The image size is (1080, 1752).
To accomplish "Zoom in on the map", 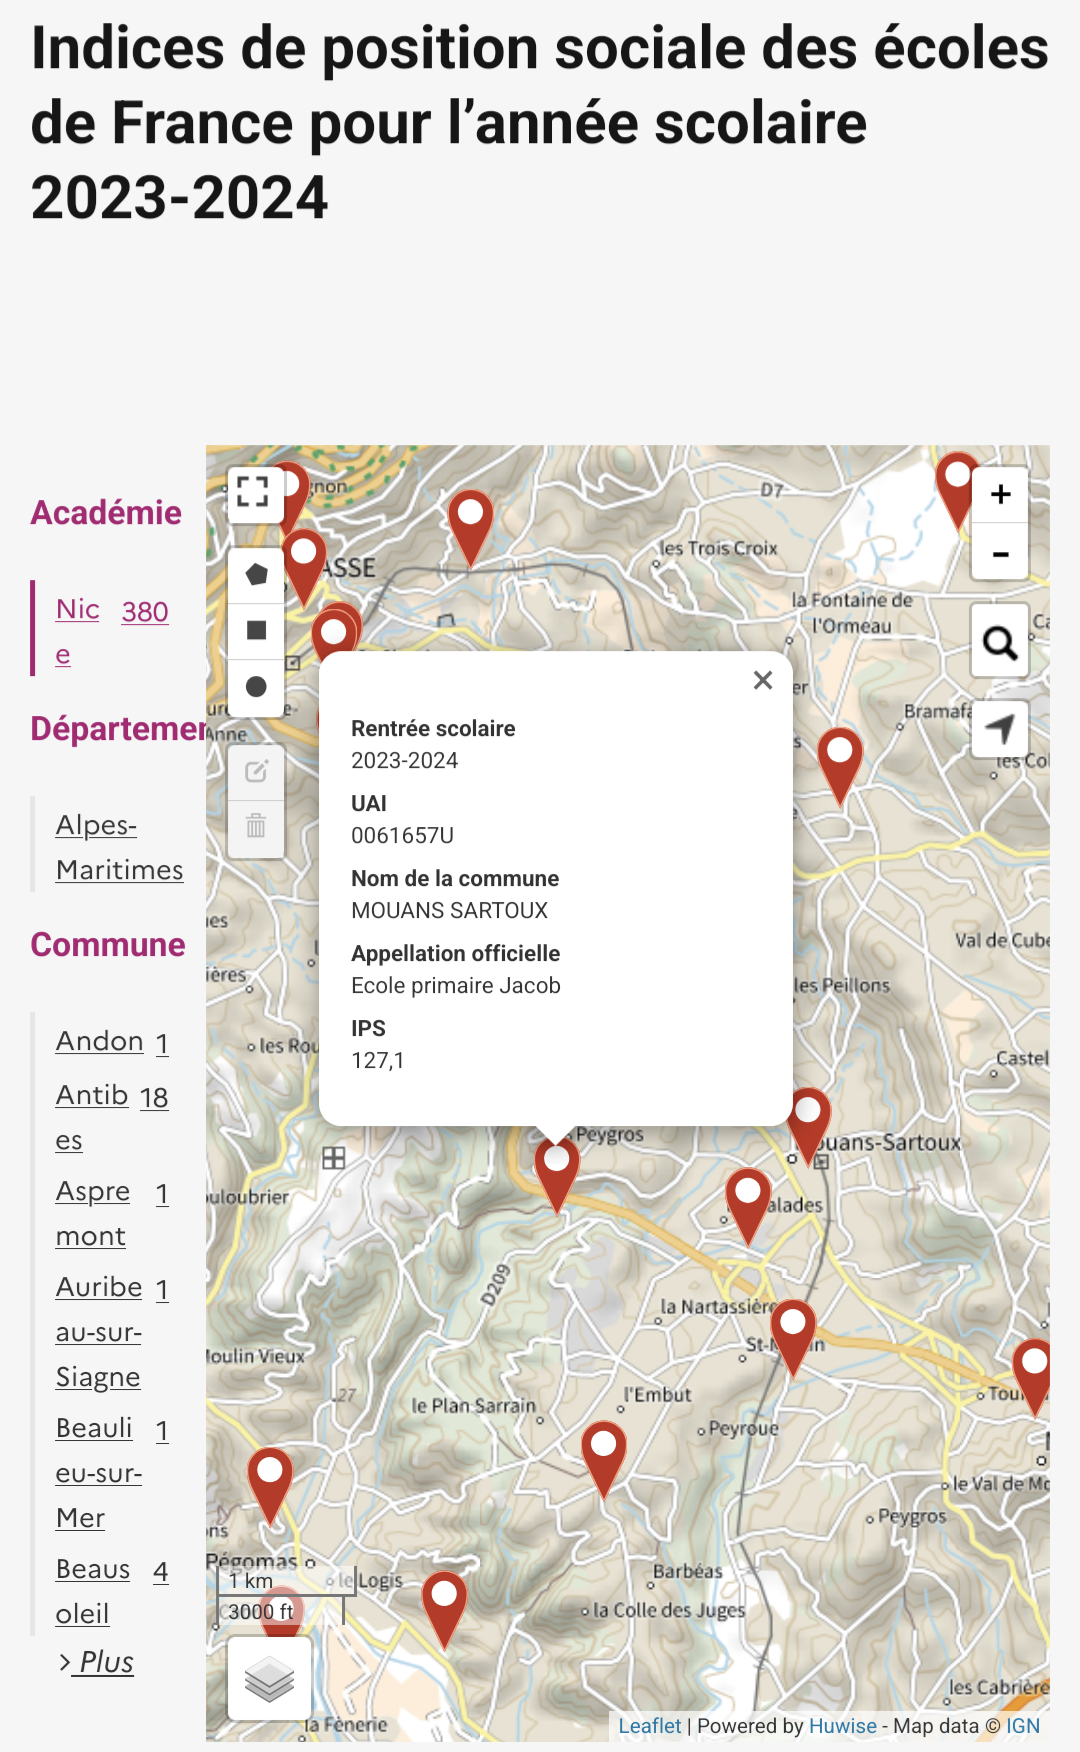I will (1000, 495).
